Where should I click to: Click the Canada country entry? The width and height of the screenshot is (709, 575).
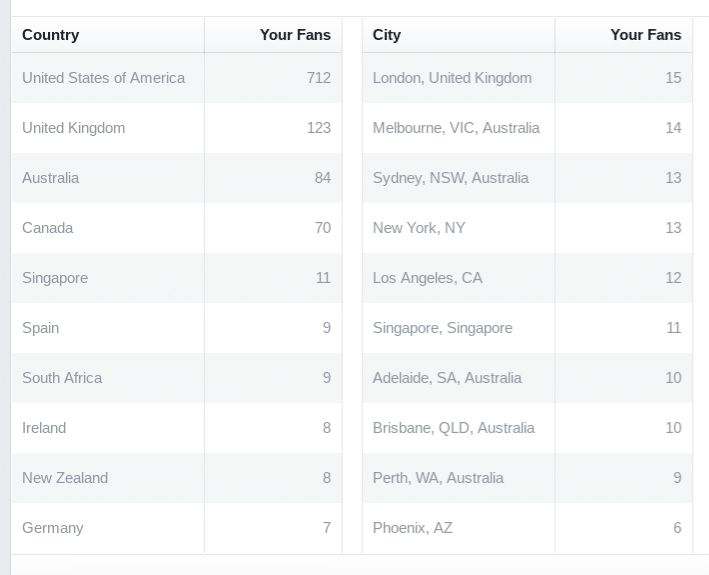tap(48, 228)
